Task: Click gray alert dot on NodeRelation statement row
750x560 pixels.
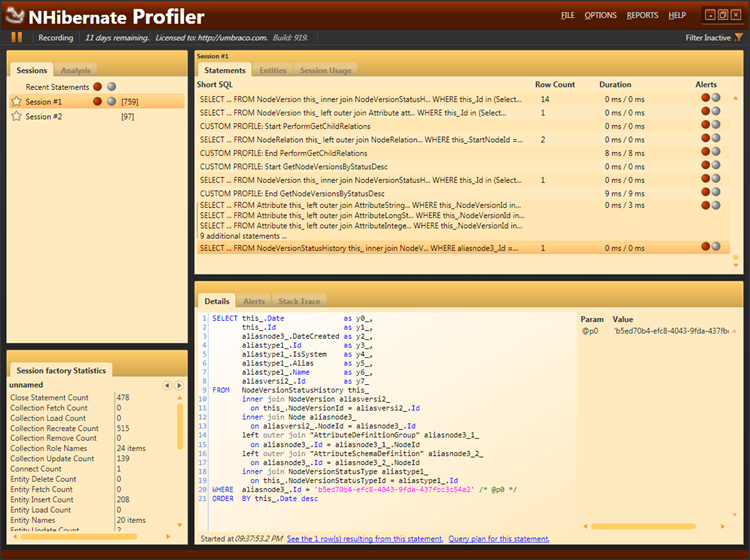Action: 716,138
